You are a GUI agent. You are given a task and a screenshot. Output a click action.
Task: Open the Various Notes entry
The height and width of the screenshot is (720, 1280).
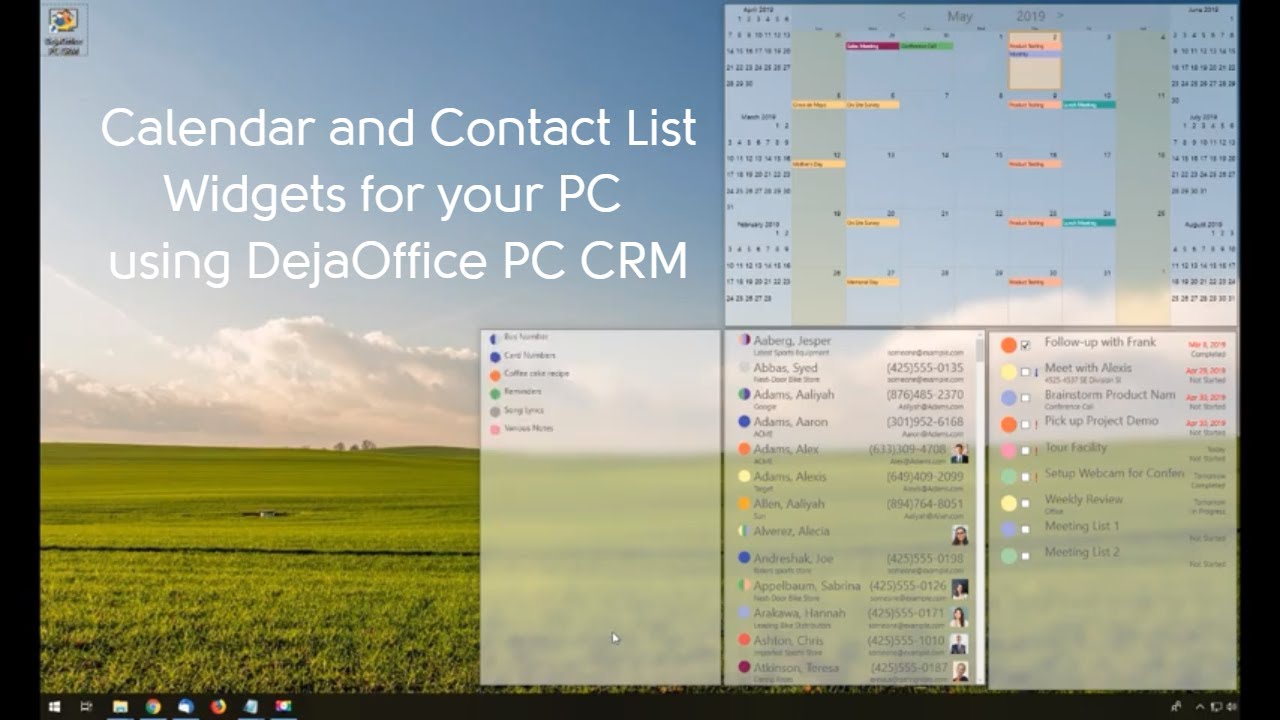tap(529, 428)
